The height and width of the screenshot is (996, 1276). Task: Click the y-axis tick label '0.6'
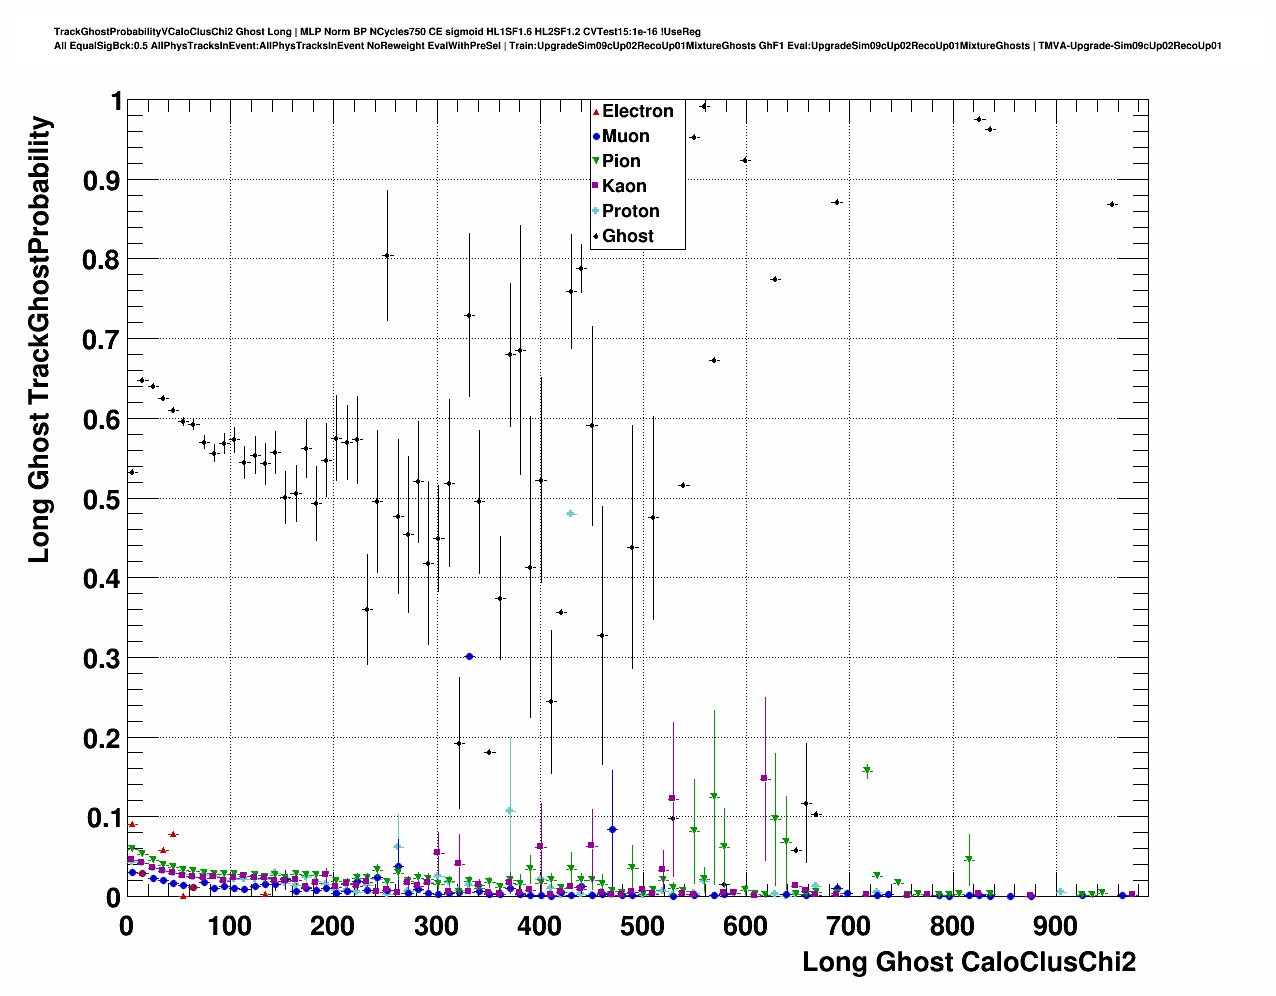(102, 419)
